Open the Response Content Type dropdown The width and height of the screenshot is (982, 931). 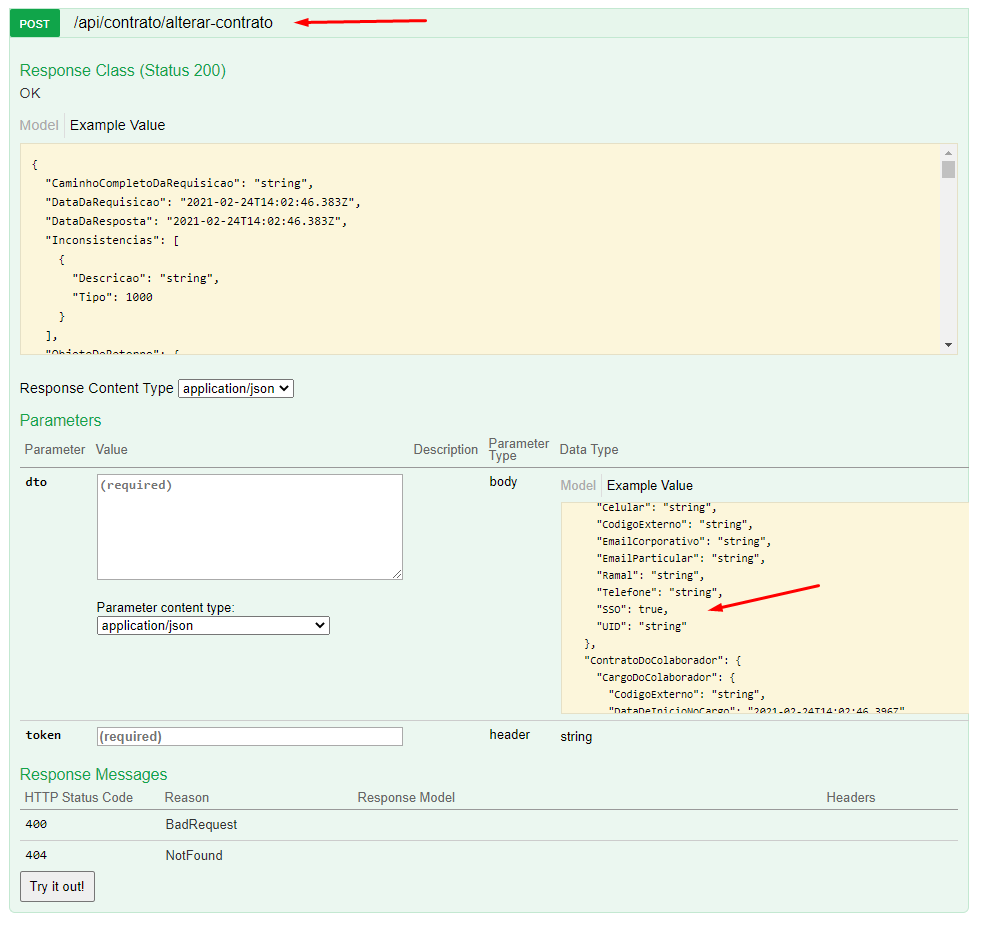pyautogui.click(x=236, y=388)
